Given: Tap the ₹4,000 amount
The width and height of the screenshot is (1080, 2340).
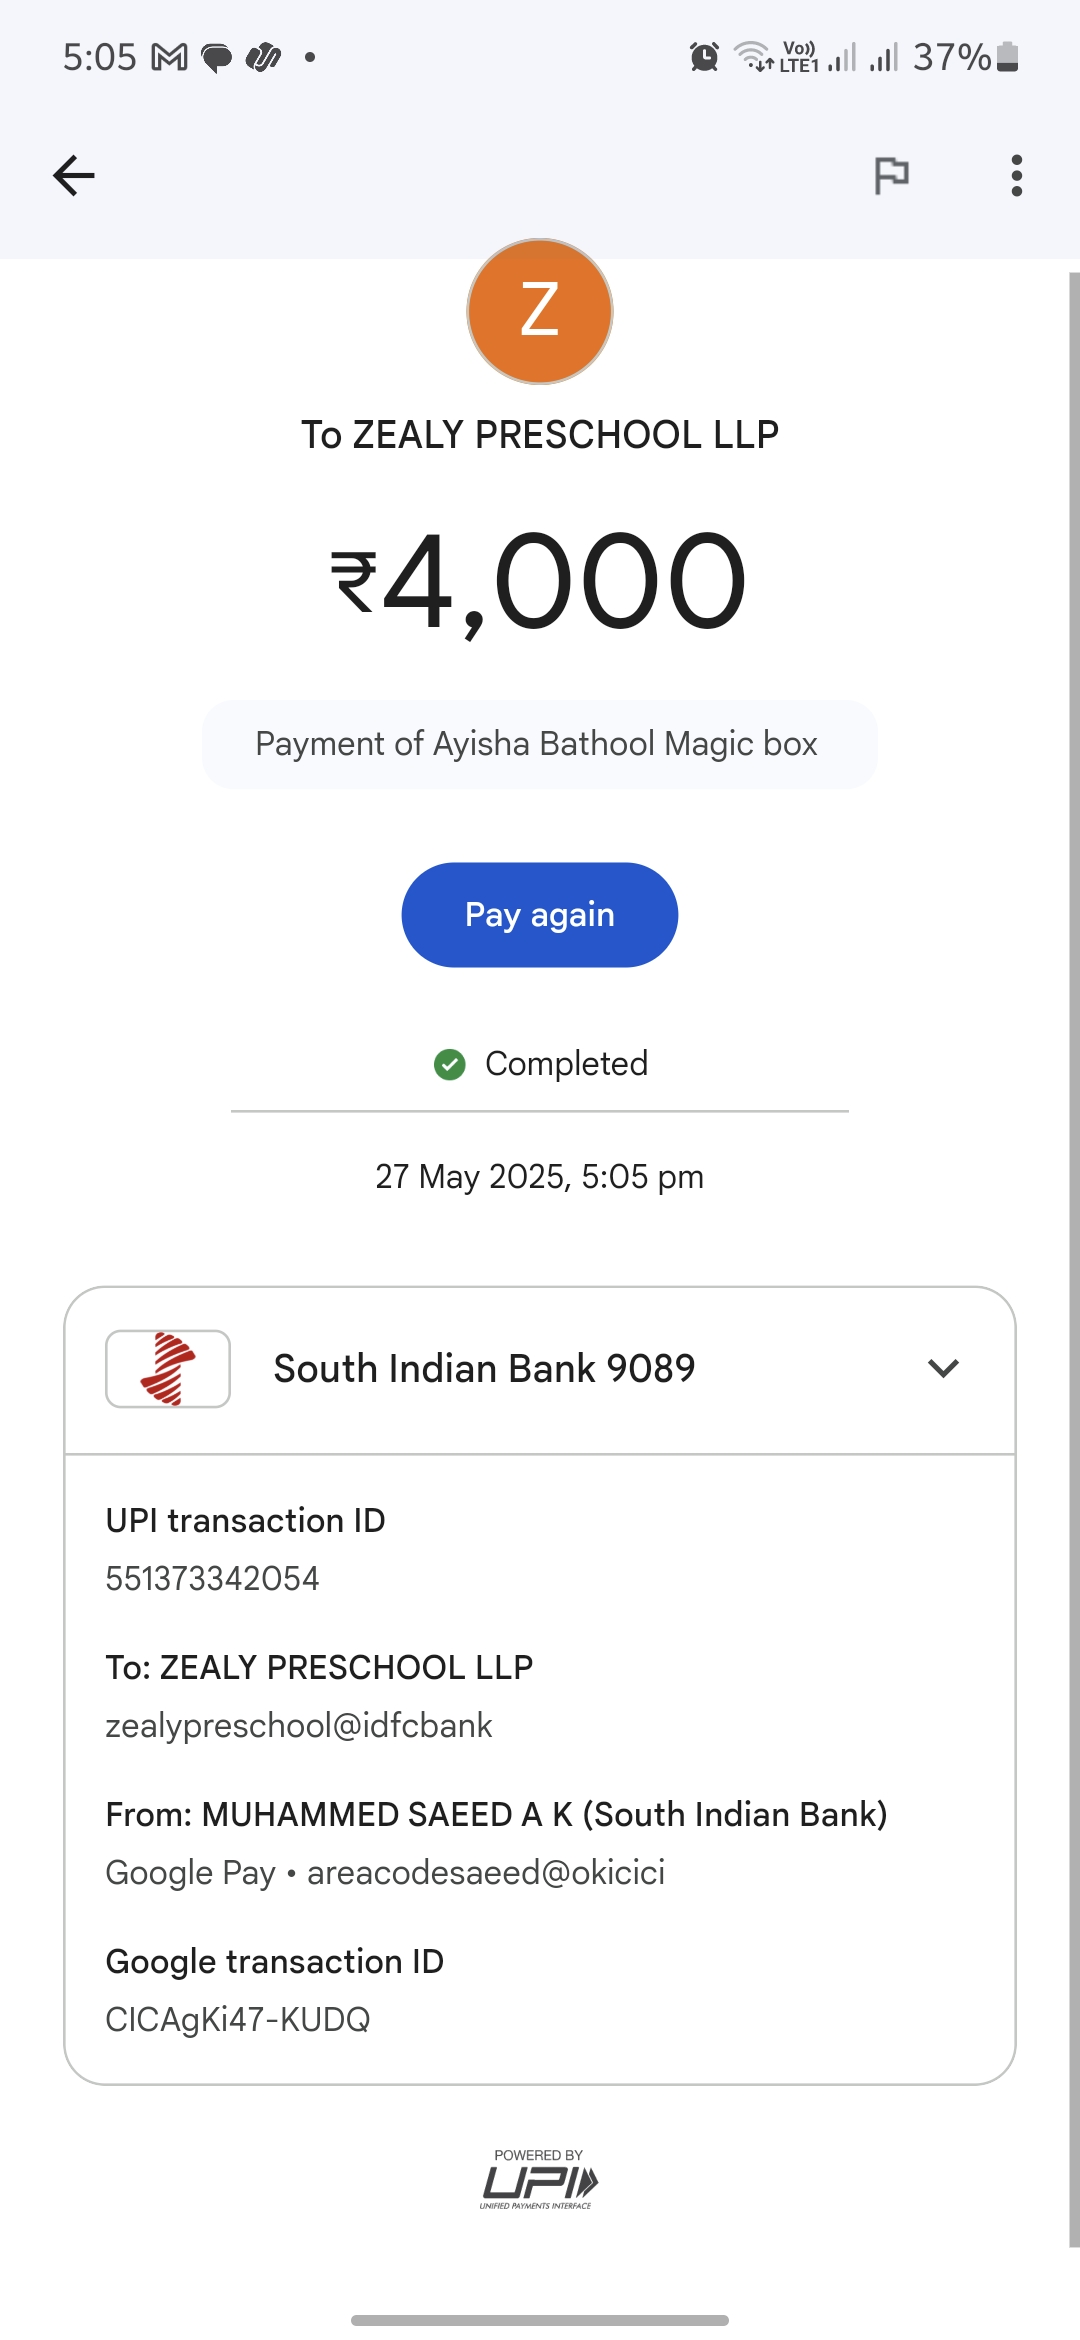Looking at the screenshot, I should [540, 582].
